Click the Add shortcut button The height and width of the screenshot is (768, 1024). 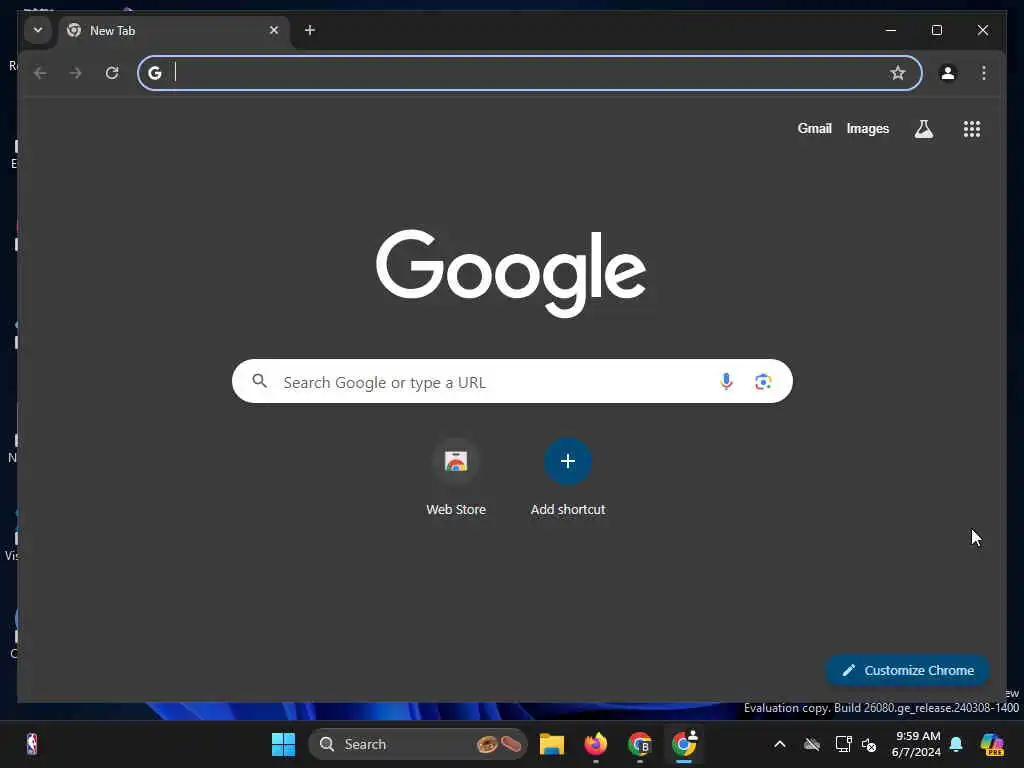point(568,477)
